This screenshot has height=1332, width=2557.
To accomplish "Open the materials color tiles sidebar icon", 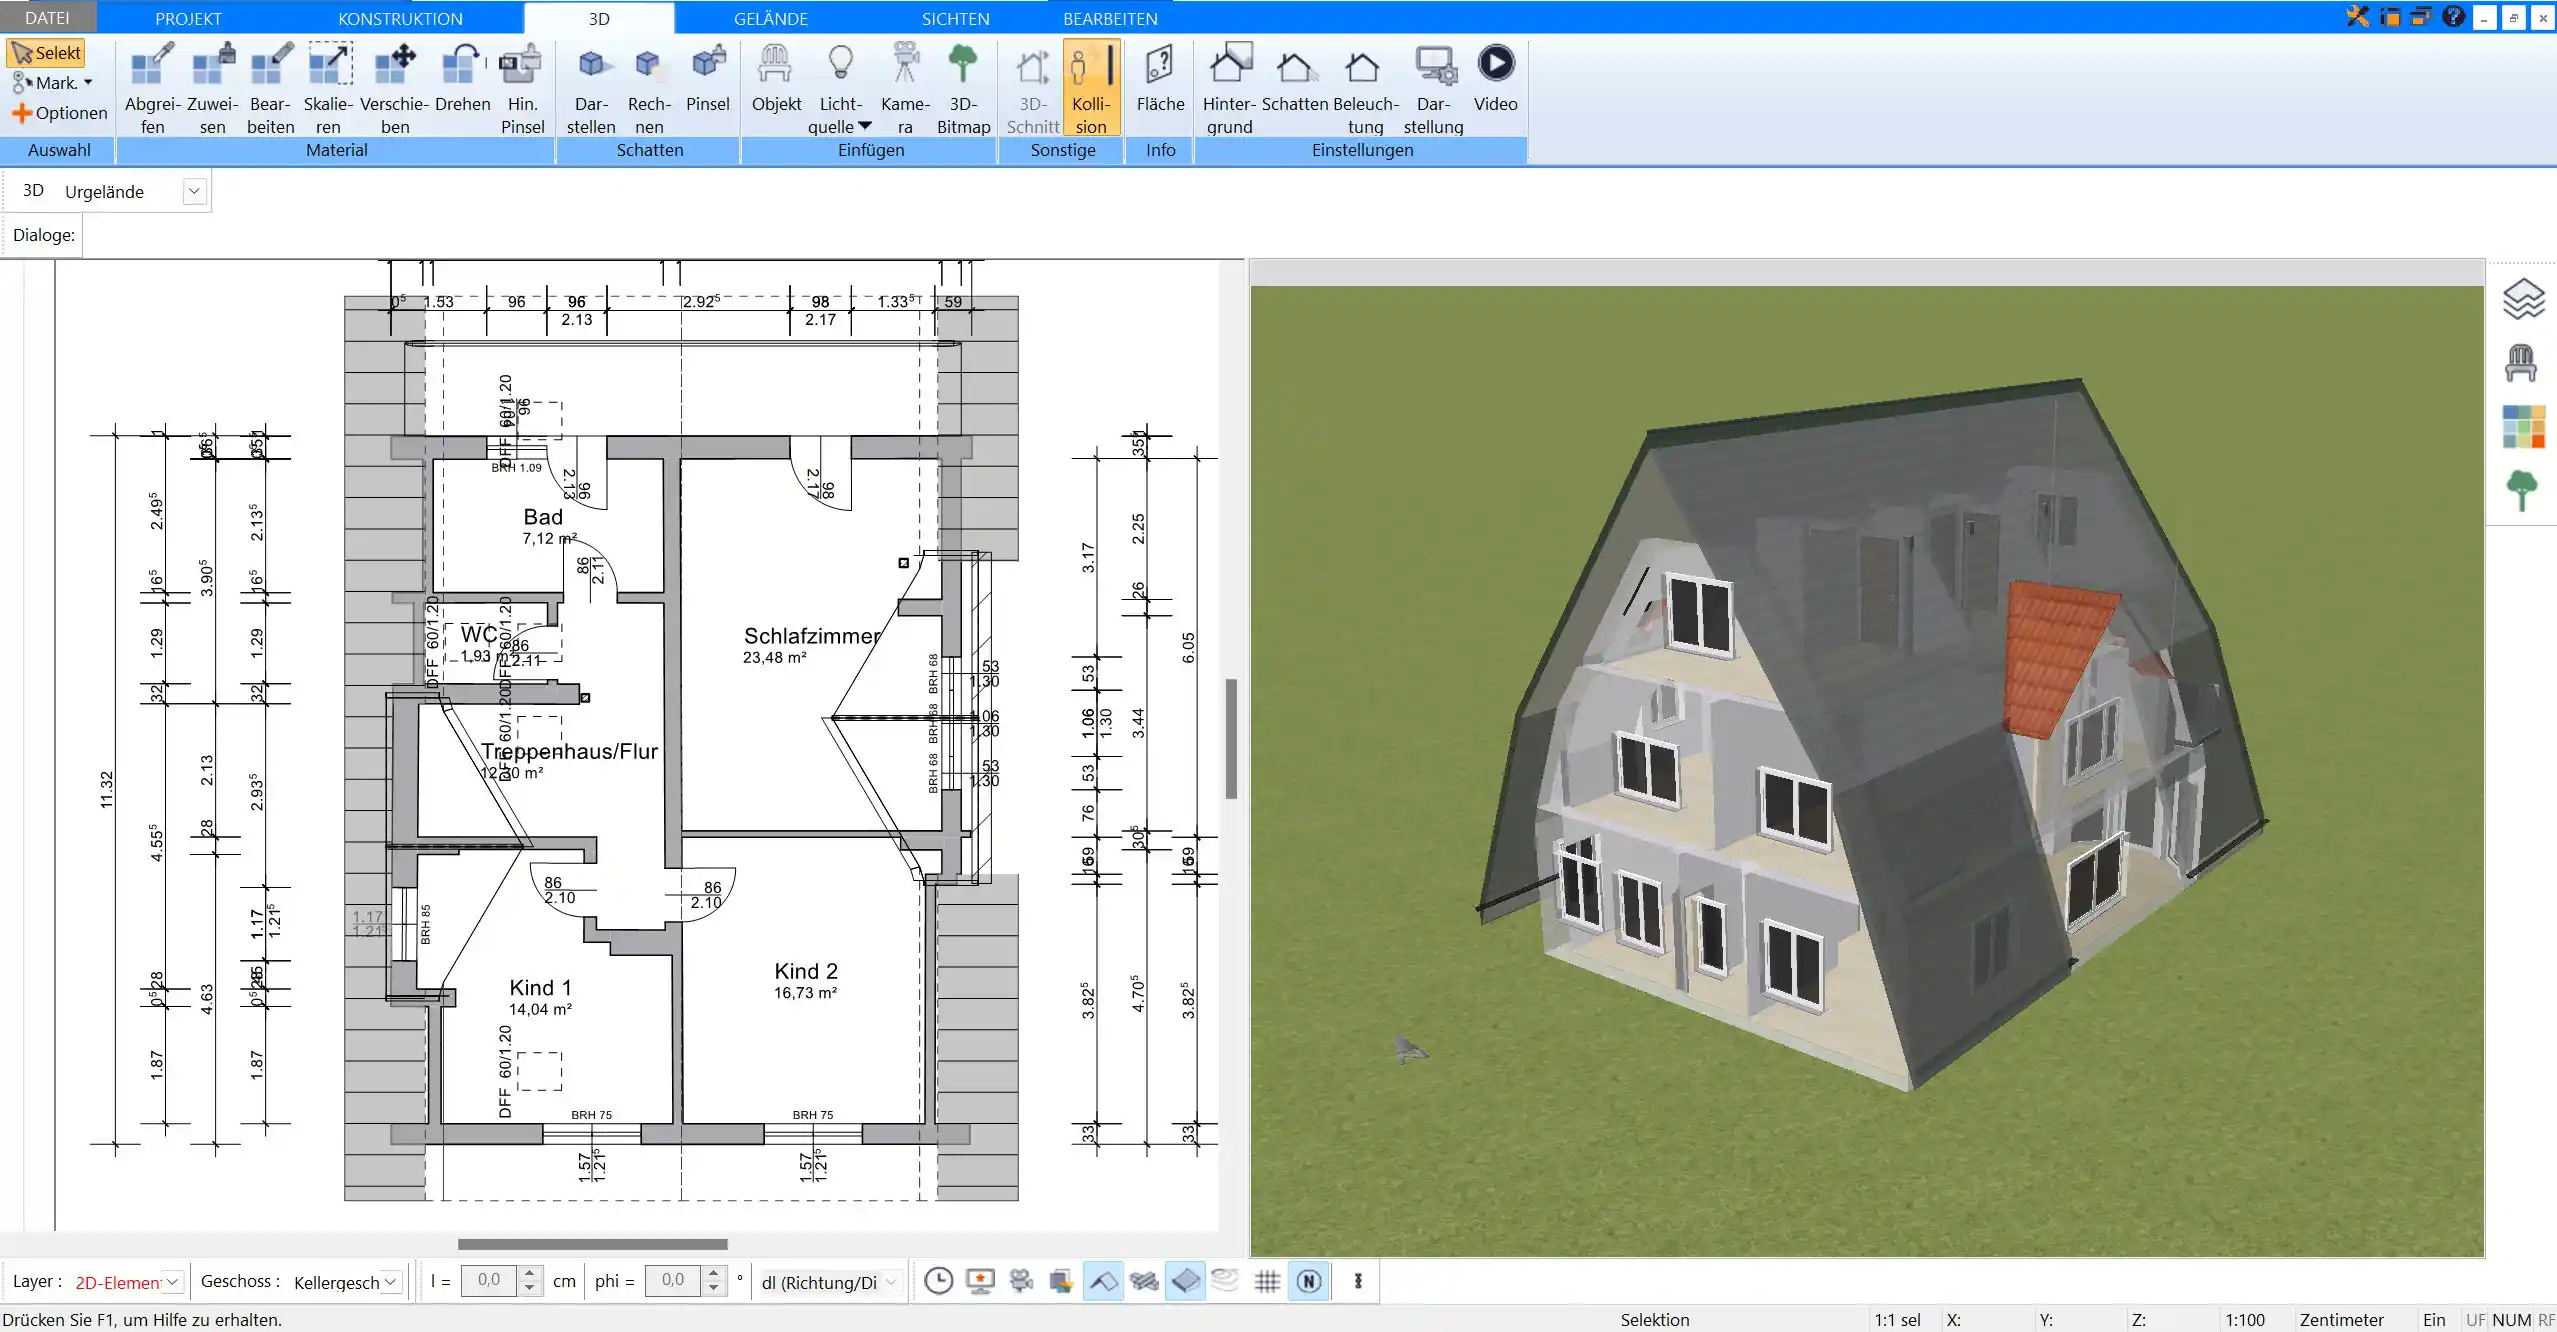I will point(2523,427).
